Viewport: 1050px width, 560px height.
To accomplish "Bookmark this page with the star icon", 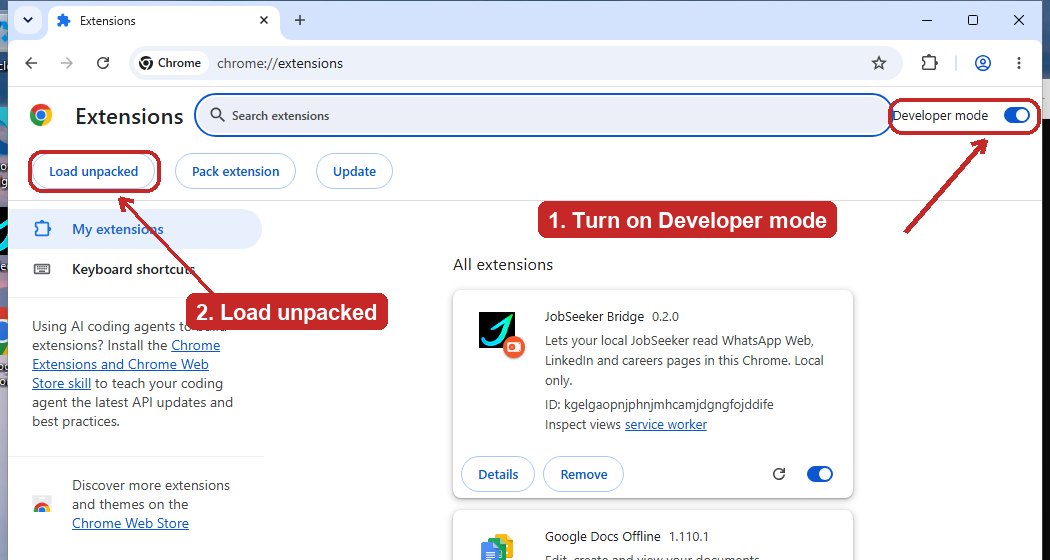I will pyautogui.click(x=879, y=63).
